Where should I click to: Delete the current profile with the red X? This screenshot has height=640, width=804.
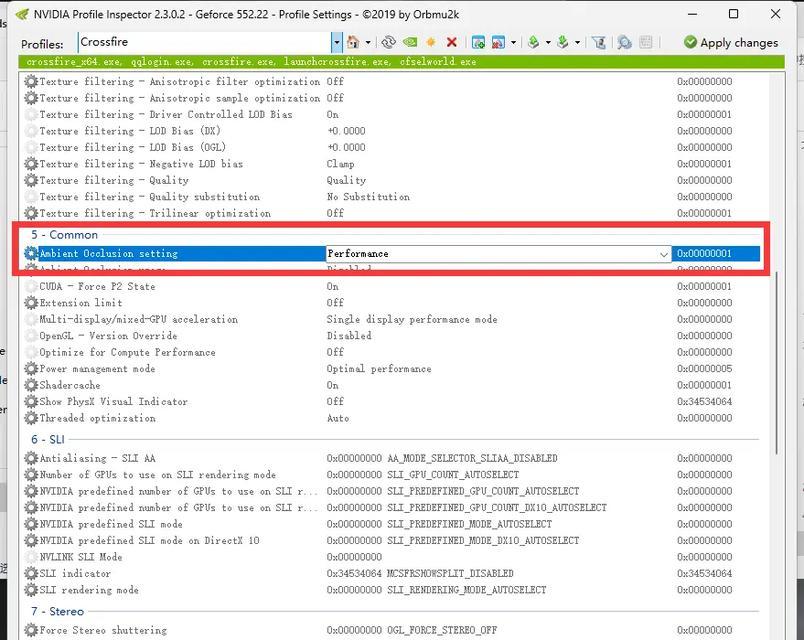(452, 42)
